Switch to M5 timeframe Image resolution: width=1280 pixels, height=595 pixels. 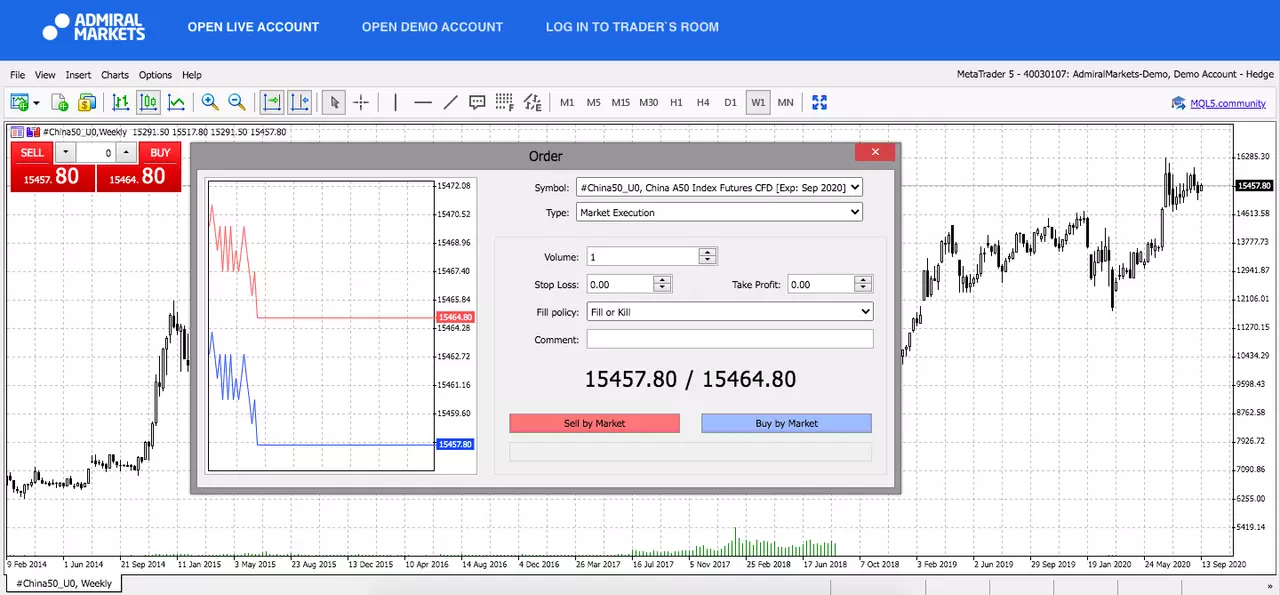(x=594, y=103)
